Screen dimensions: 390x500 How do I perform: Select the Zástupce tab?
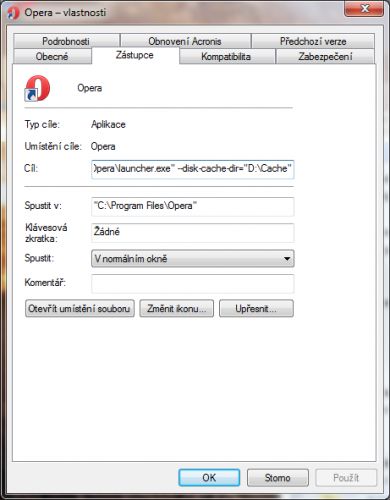click(135, 55)
